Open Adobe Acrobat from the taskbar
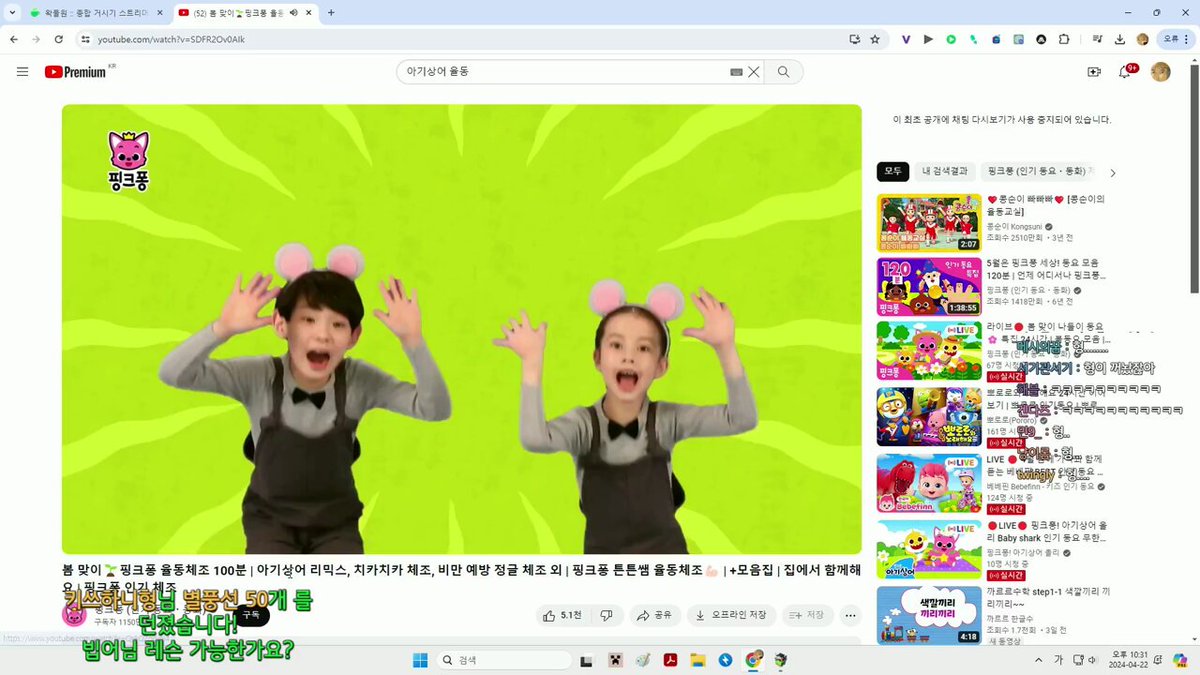The height and width of the screenshot is (675, 1200). (670, 660)
